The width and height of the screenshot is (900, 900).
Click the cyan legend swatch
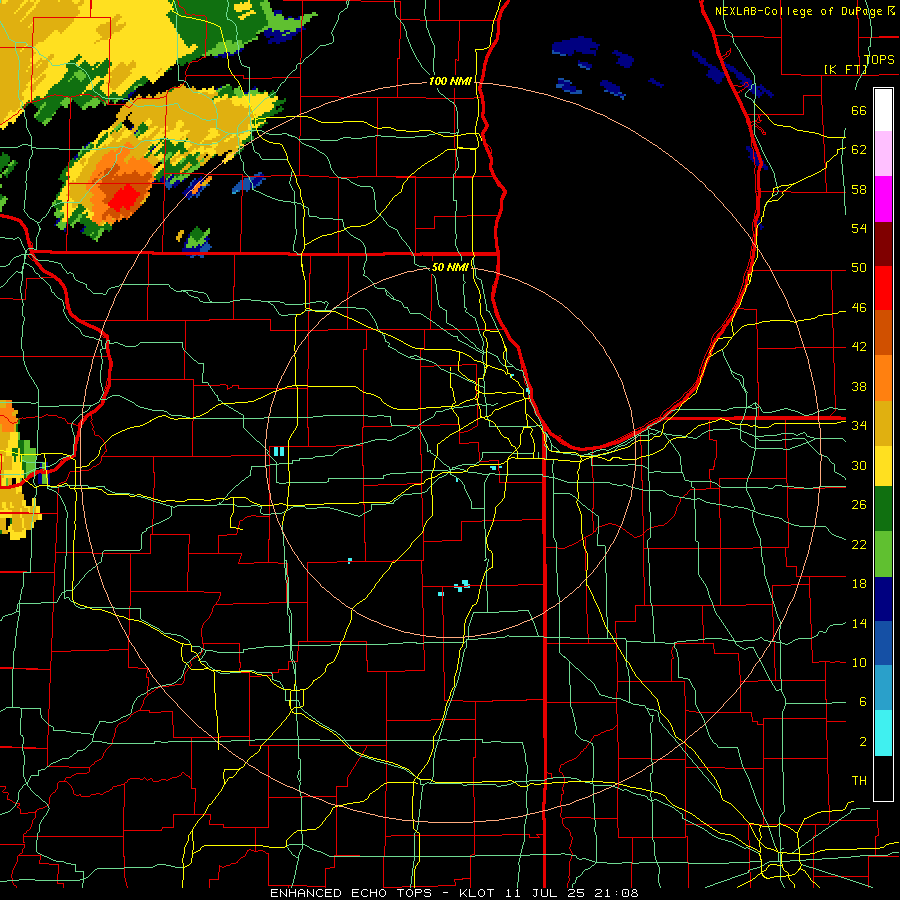pyautogui.click(x=883, y=733)
